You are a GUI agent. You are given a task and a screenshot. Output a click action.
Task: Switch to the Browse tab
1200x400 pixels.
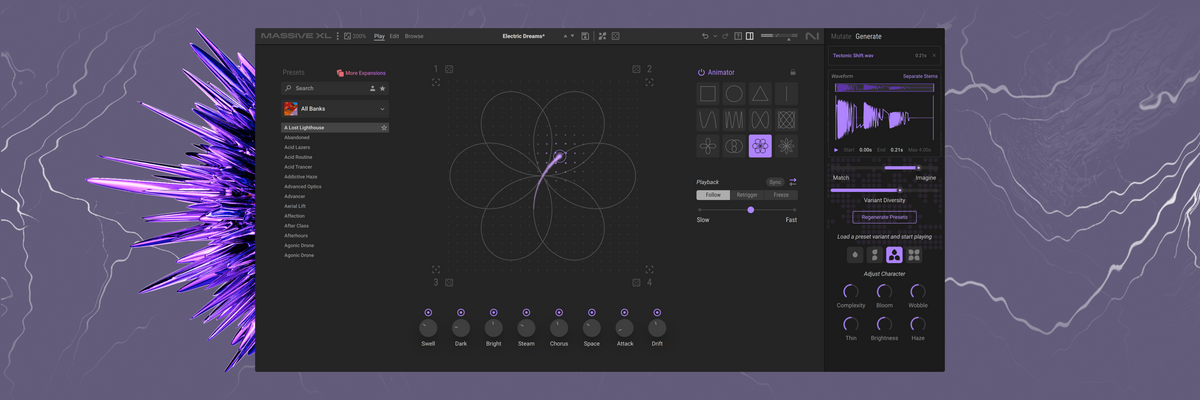click(414, 36)
